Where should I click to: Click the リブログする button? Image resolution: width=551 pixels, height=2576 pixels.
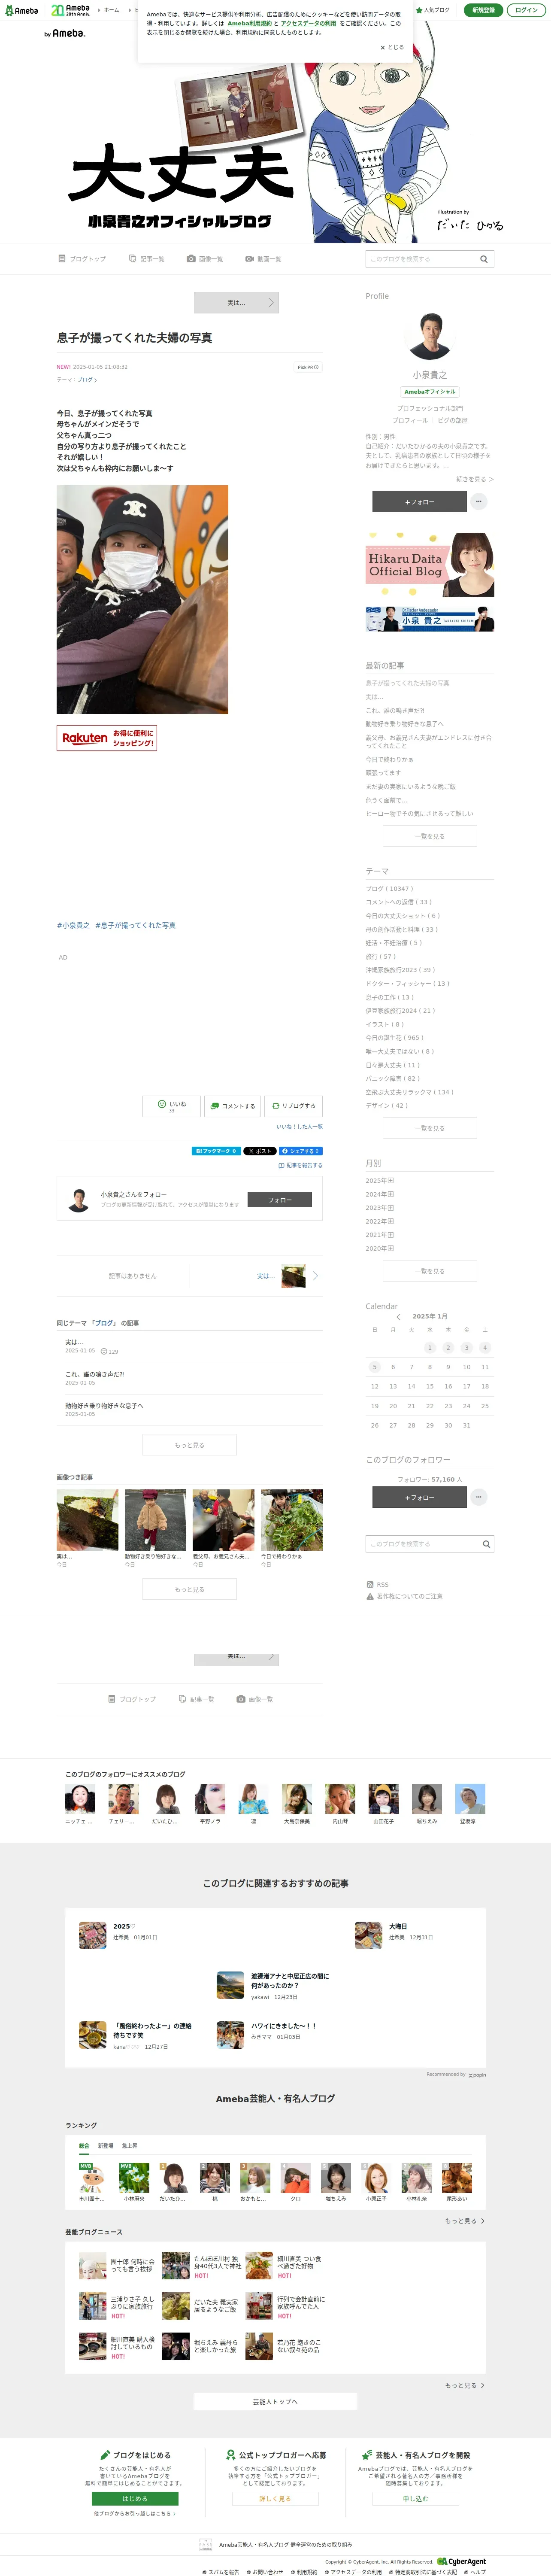294,1106
